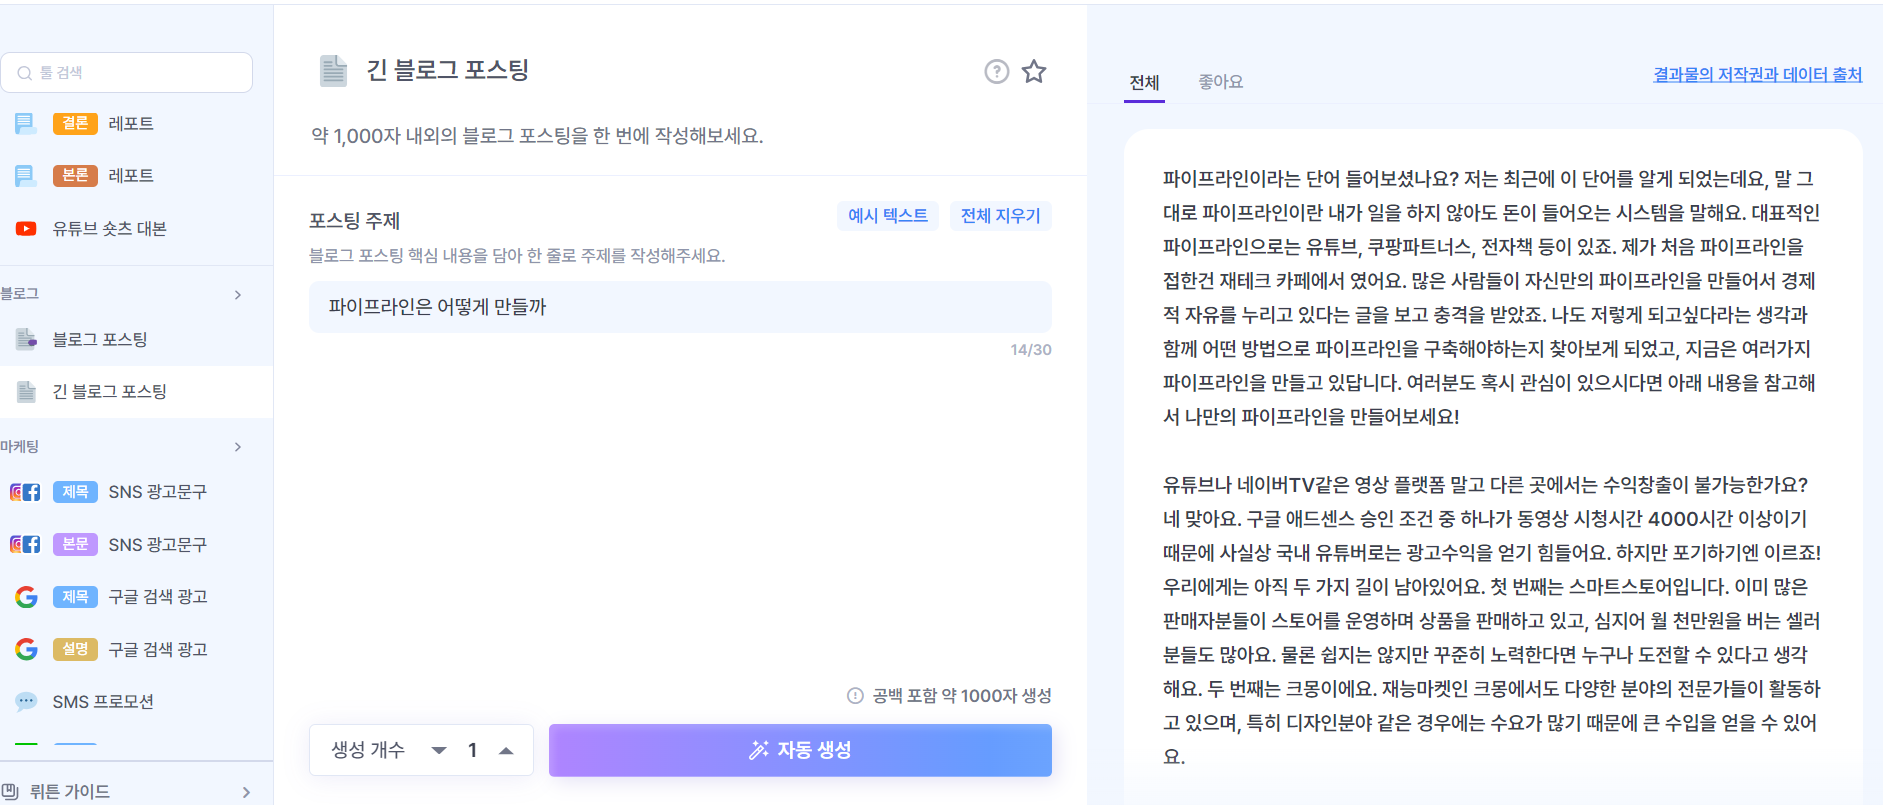Click the 포스팅 주제 label
This screenshot has height=805, width=1883.
[354, 220]
